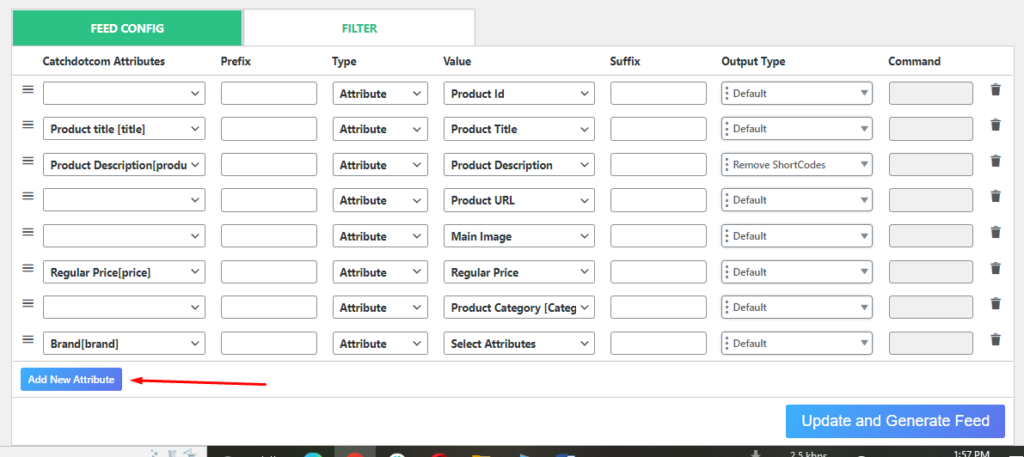Switch to the FILTER tab
This screenshot has height=457, width=1024.
tap(359, 28)
